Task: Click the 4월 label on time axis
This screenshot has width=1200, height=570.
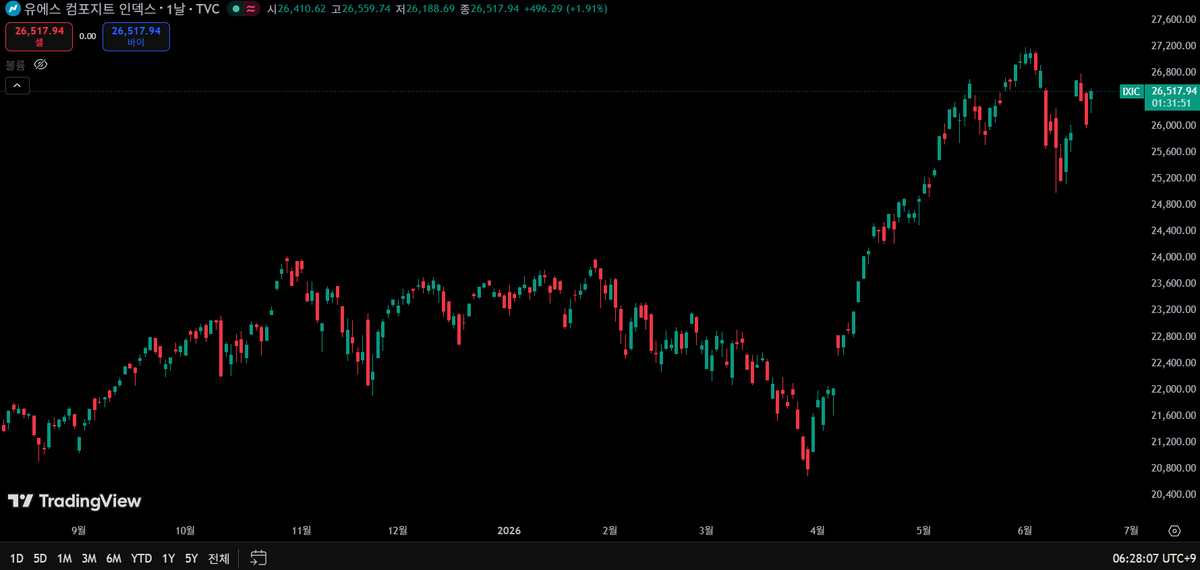Action: point(818,530)
